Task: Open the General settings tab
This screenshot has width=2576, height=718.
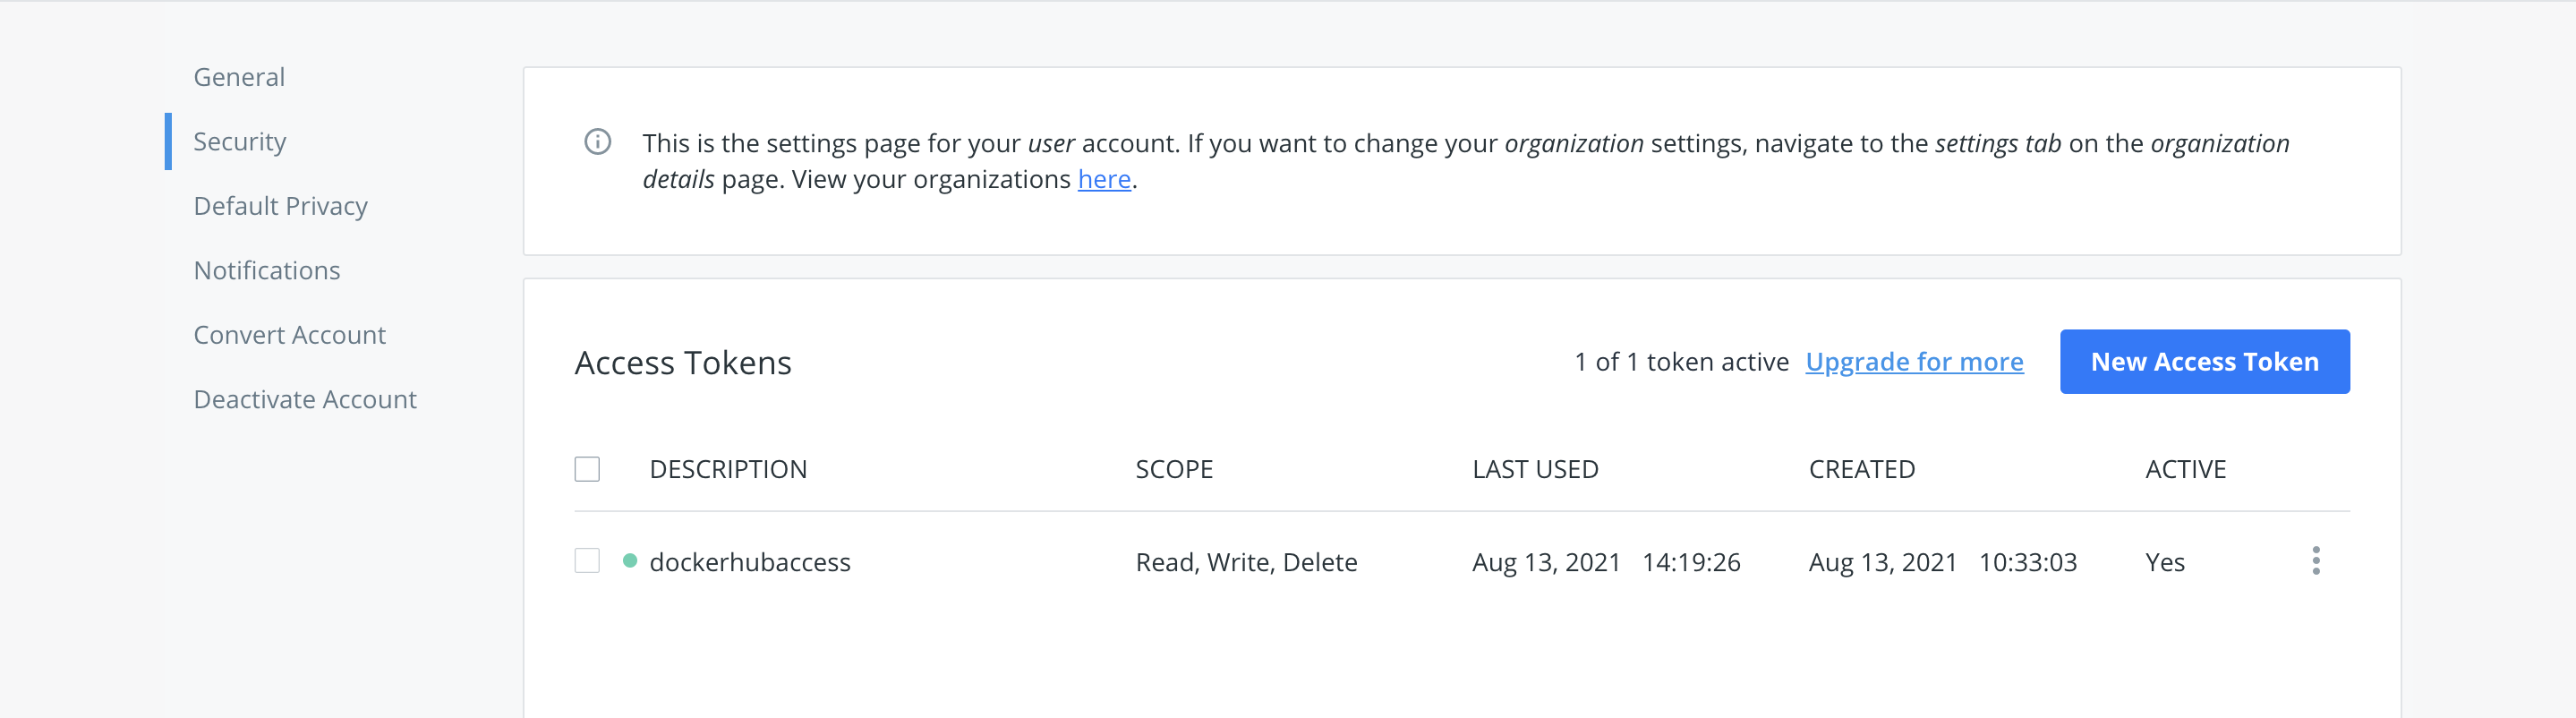Action: [x=239, y=77]
